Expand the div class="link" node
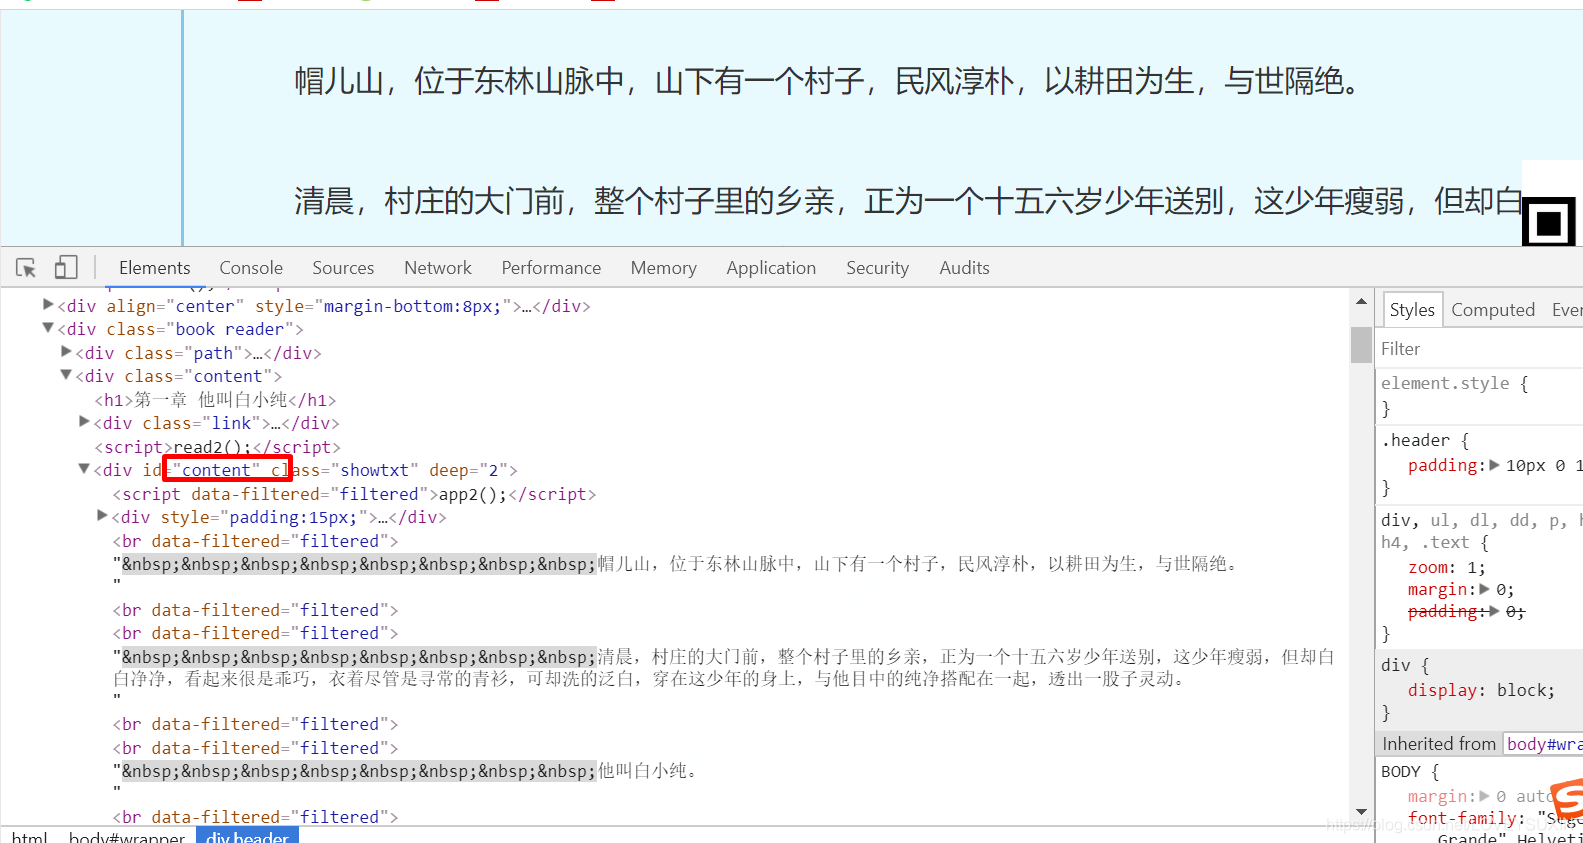The width and height of the screenshot is (1583, 843). [84, 422]
